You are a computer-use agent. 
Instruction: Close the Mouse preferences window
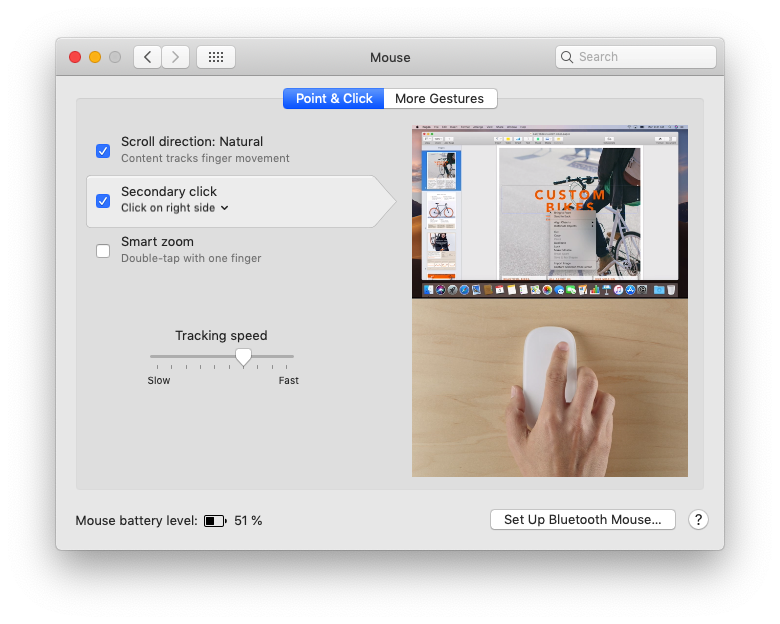[x=75, y=57]
